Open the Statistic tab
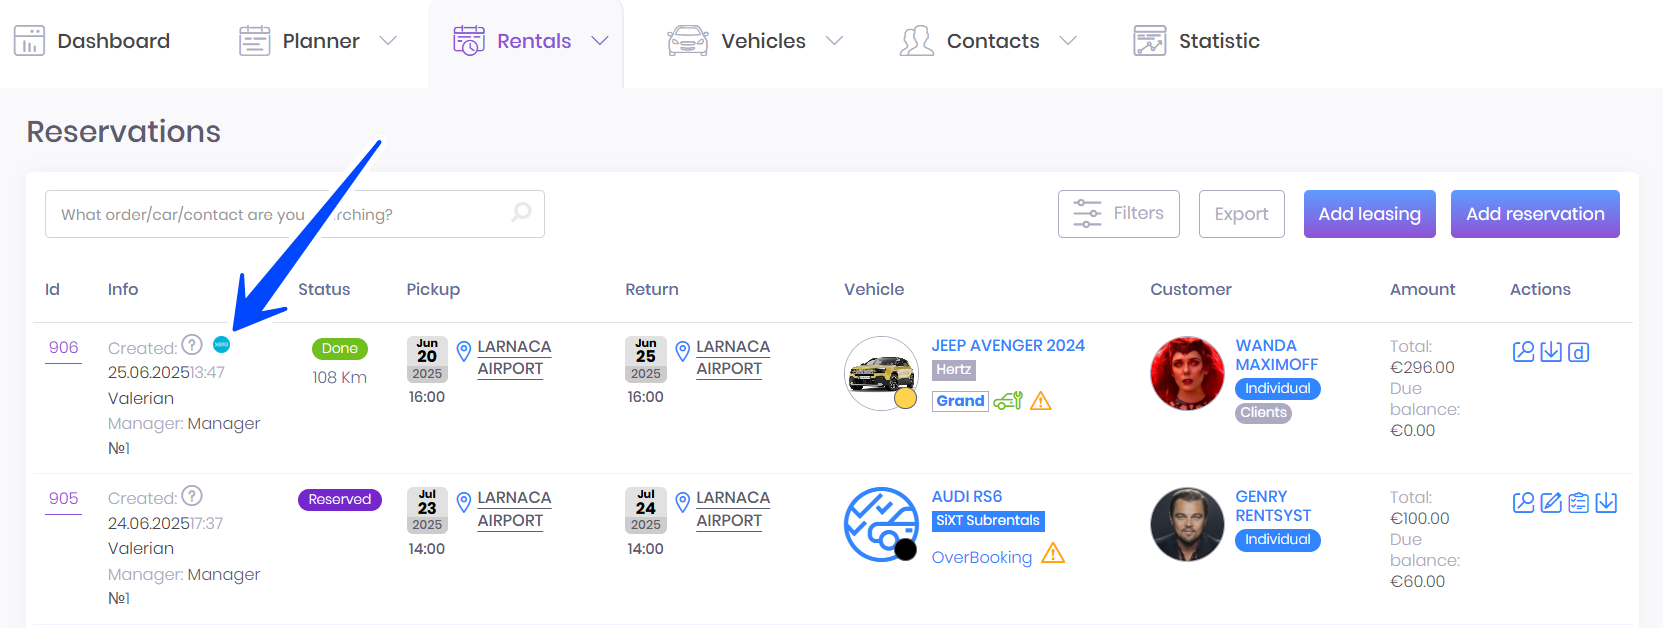This screenshot has height=628, width=1663. 1197,41
